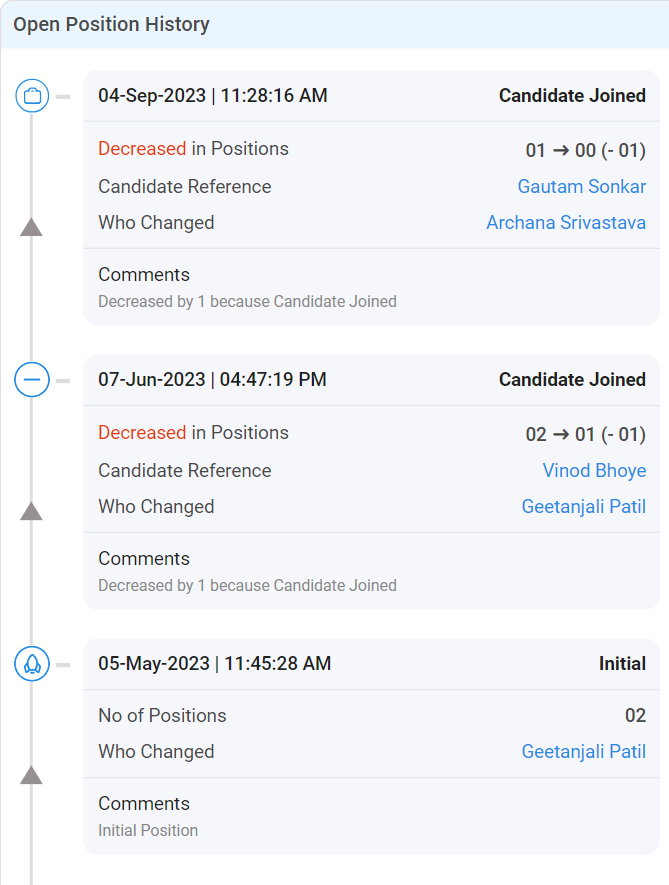This screenshot has width=669, height=885.
Task: Open Archana Srivastava's profile link
Action: [x=566, y=223]
